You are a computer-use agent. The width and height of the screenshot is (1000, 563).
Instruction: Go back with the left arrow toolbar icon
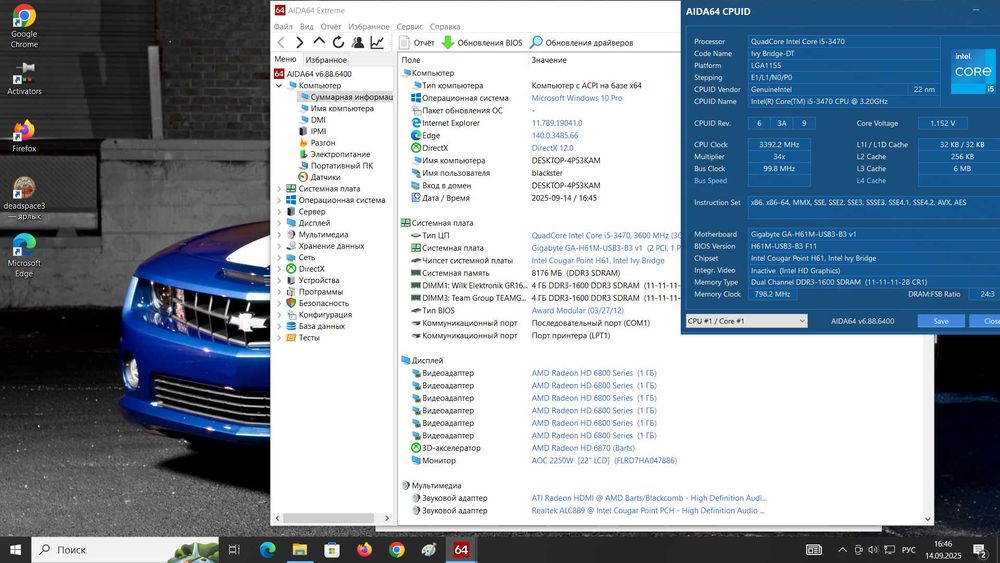pos(281,43)
